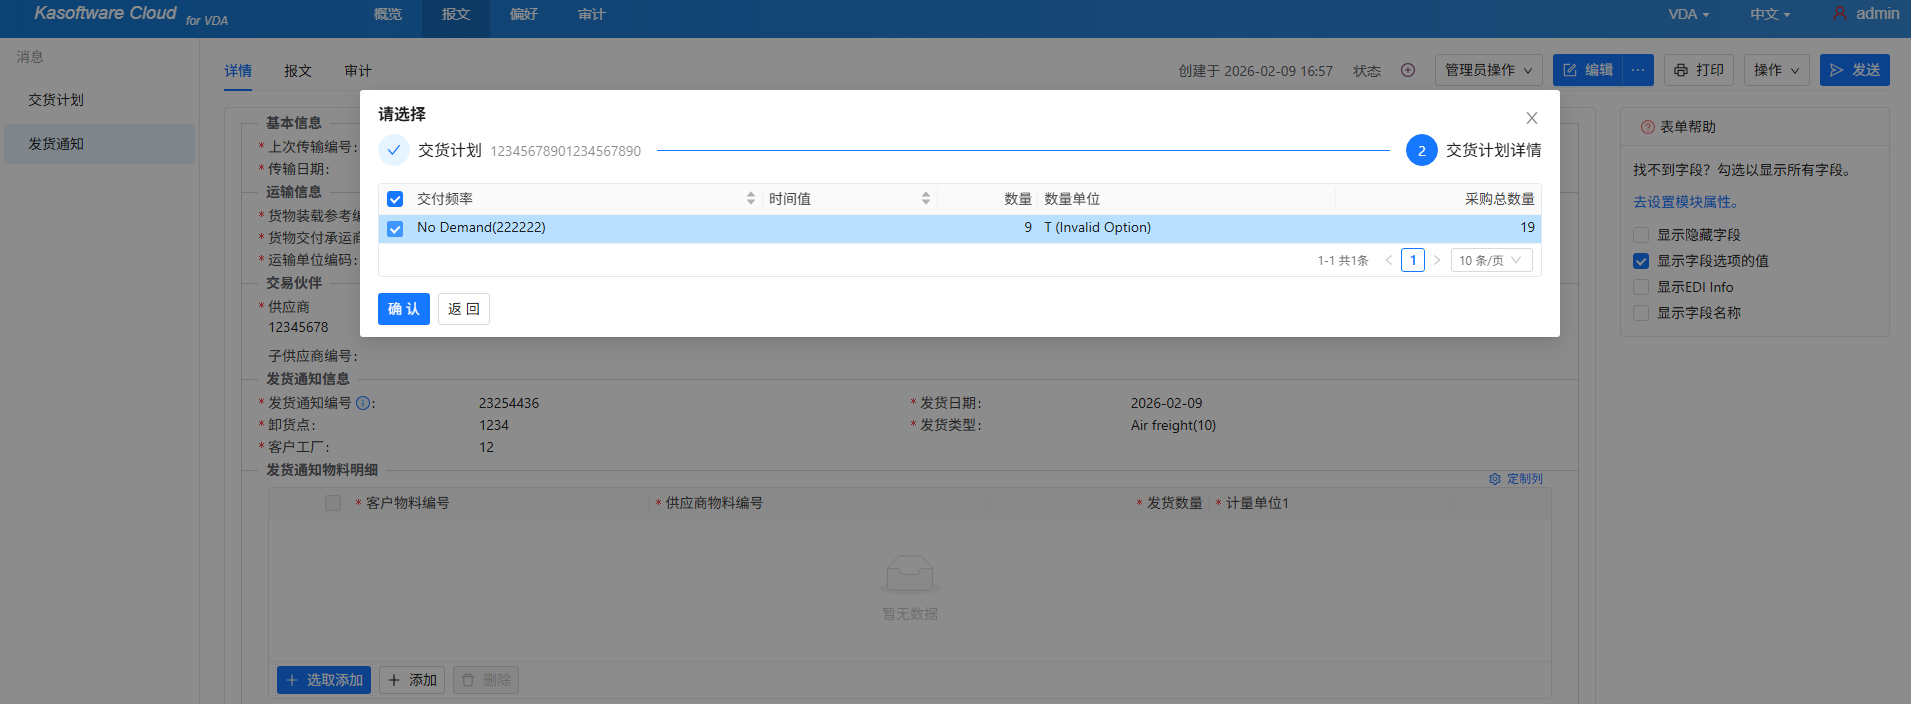
Task: Open the 10 条/页 page size dropdown
Action: [x=1490, y=260]
